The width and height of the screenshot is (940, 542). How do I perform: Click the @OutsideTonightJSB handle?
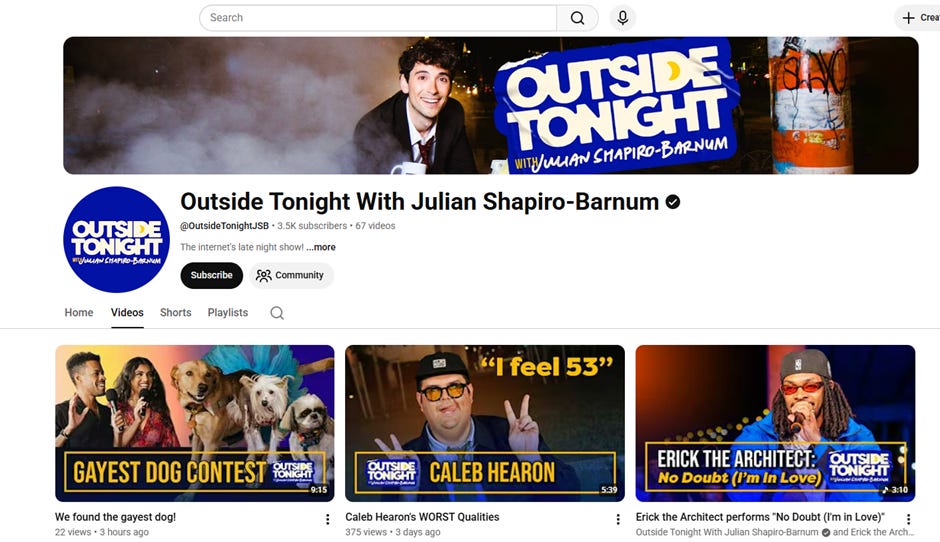[x=224, y=226]
